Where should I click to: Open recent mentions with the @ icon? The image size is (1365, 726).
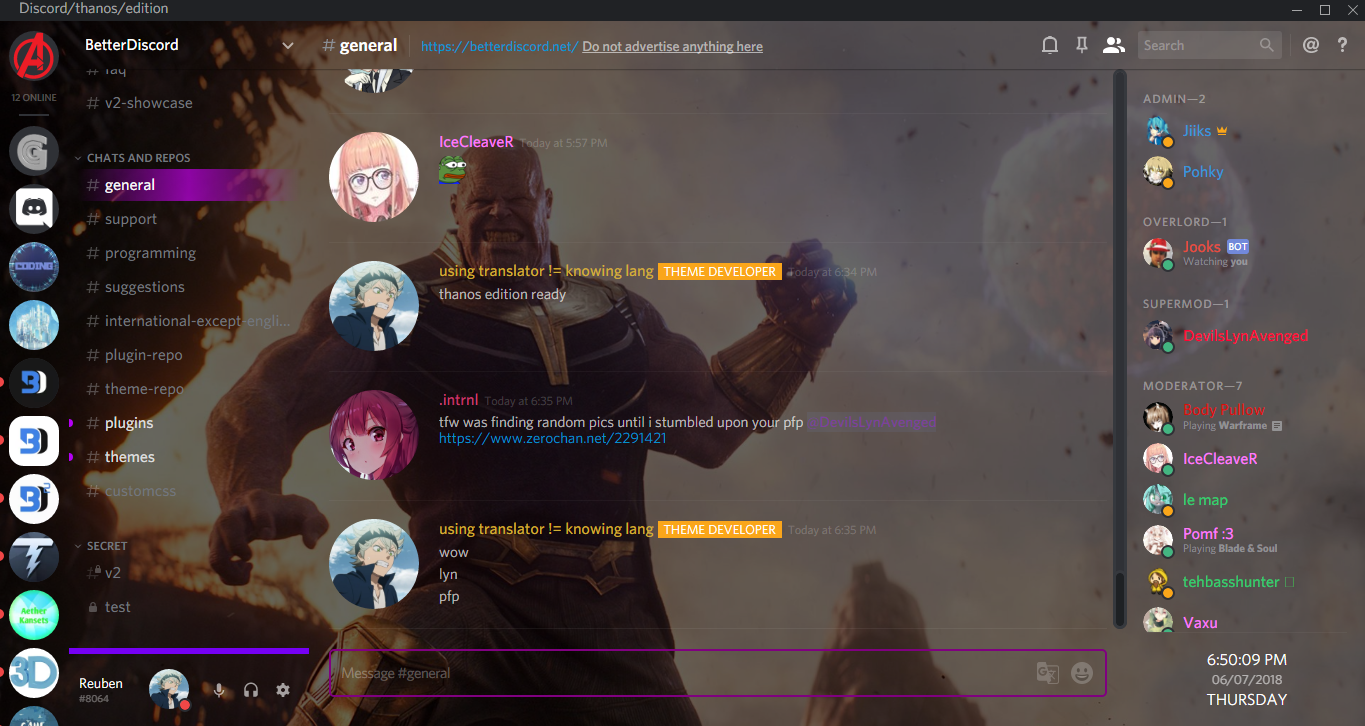click(1311, 45)
